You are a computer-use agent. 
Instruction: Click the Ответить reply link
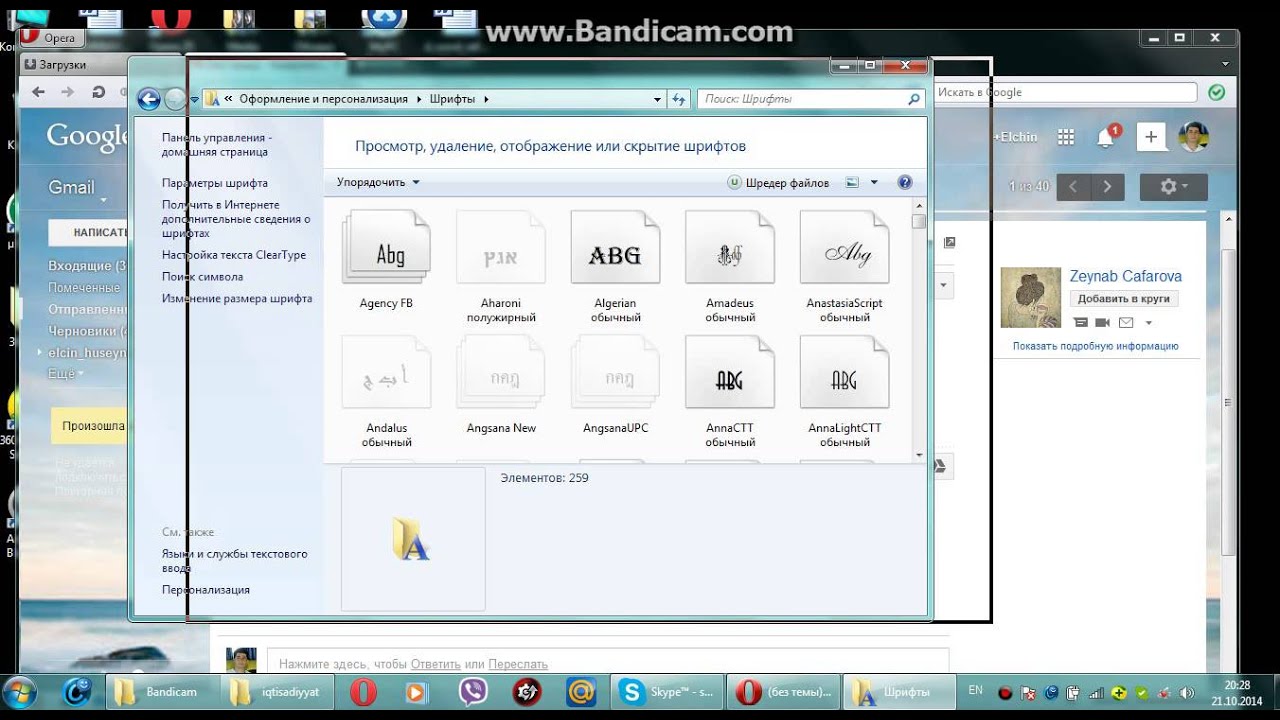click(x=436, y=664)
